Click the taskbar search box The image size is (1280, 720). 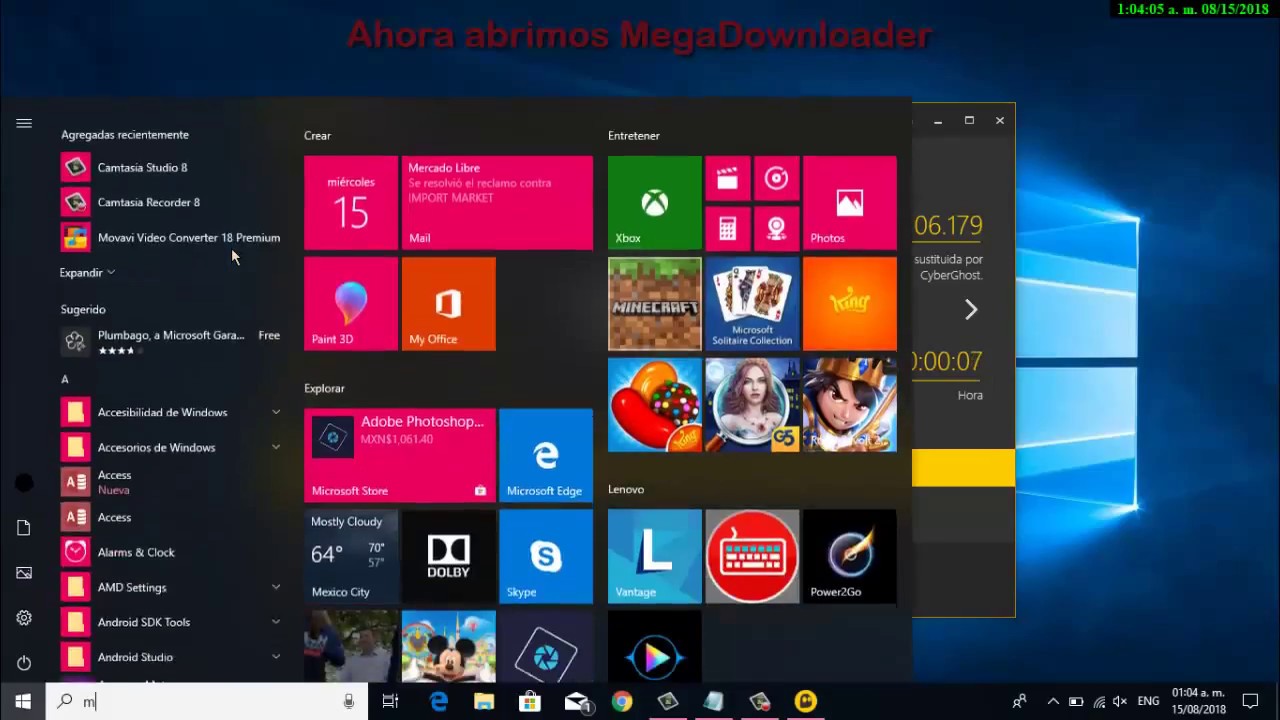click(x=207, y=701)
